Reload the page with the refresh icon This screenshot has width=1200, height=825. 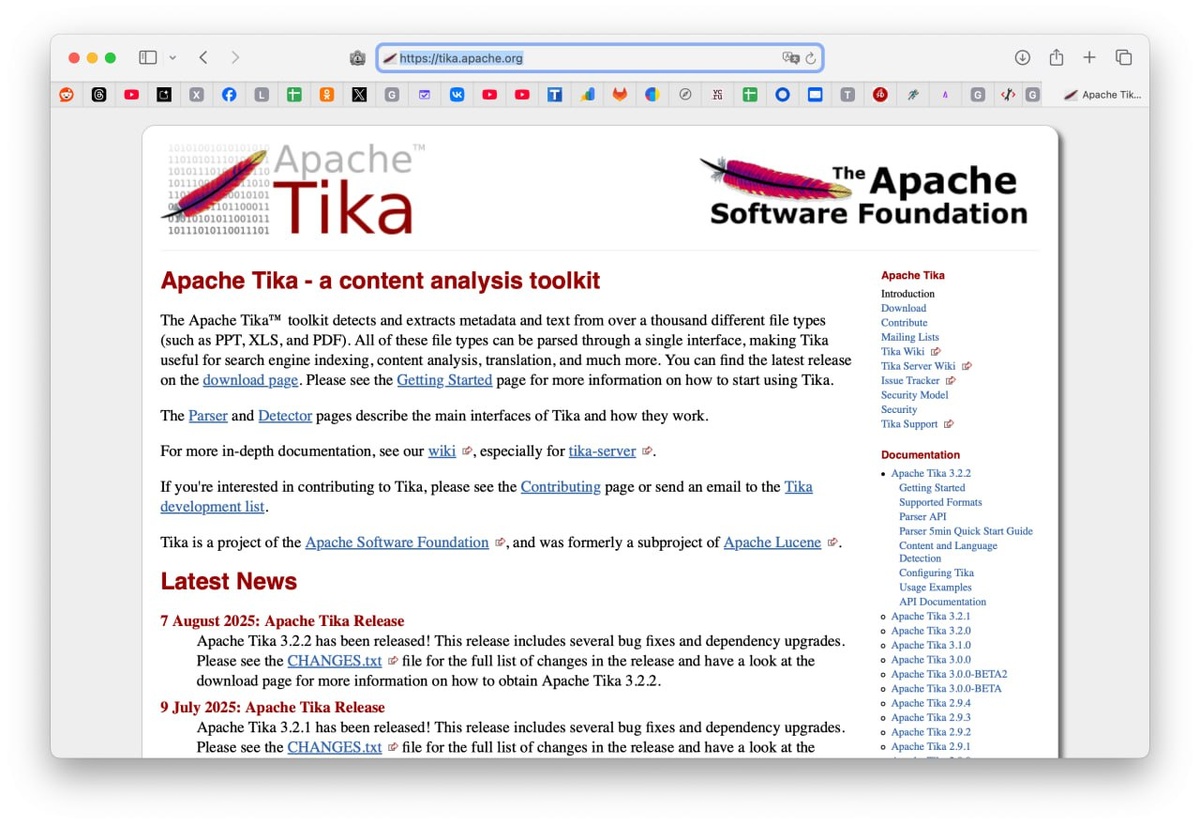click(811, 58)
